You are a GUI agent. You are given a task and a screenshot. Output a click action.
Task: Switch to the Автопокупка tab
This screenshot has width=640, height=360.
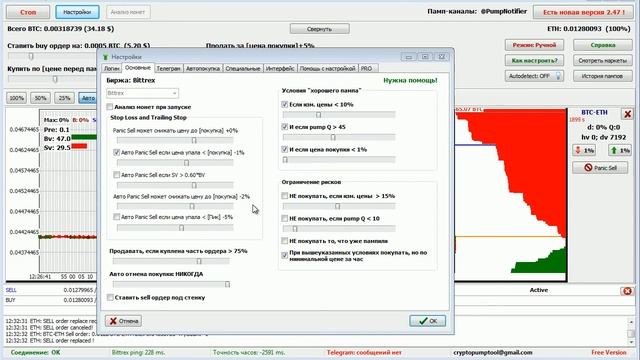[203, 69]
